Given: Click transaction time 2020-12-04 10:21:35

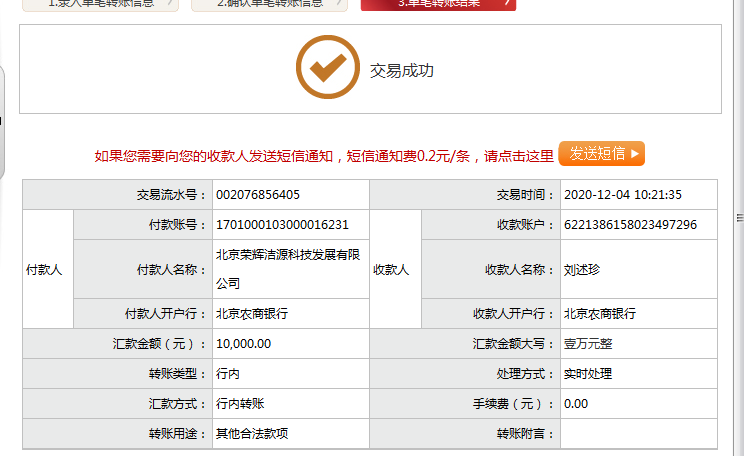Looking at the screenshot, I should (x=622, y=195).
